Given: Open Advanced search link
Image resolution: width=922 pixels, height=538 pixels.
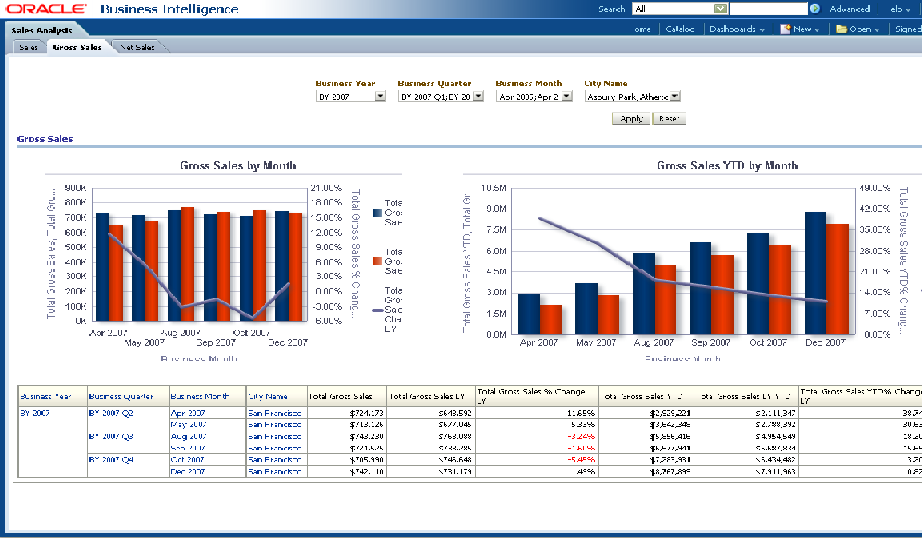Looking at the screenshot, I should 850,9.
